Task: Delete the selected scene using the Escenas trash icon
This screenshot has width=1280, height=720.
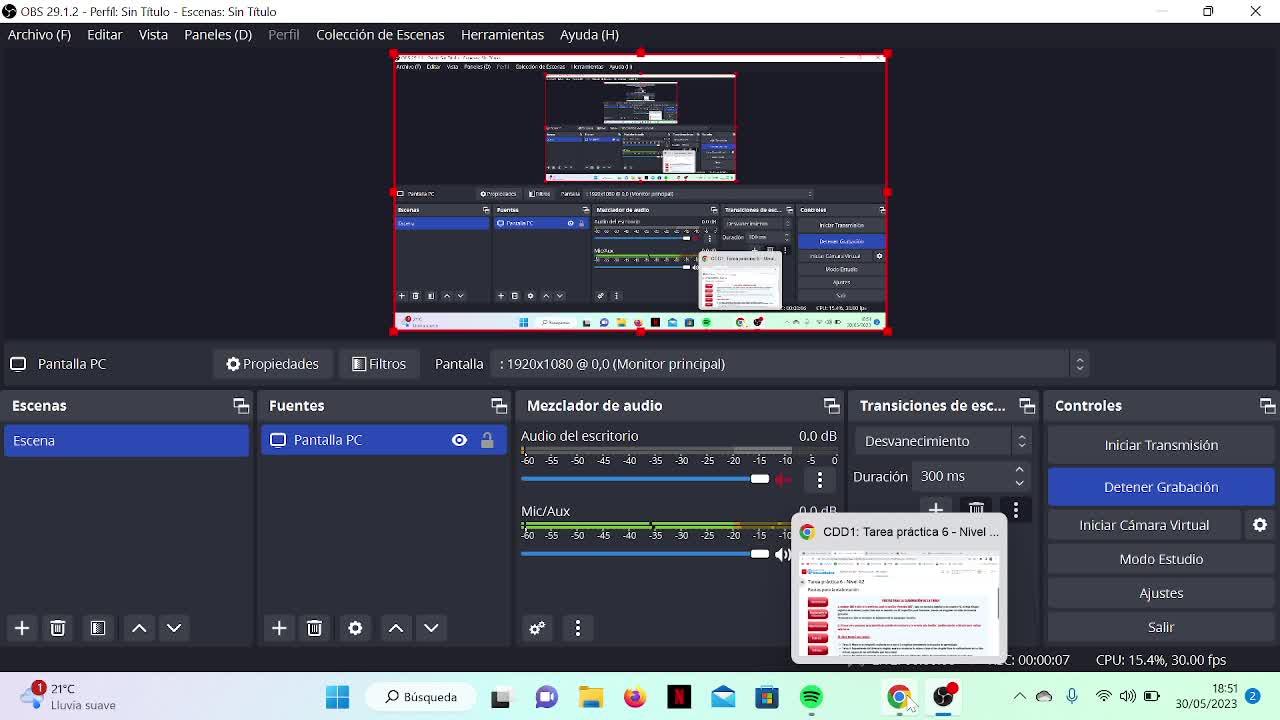Action: point(57,628)
